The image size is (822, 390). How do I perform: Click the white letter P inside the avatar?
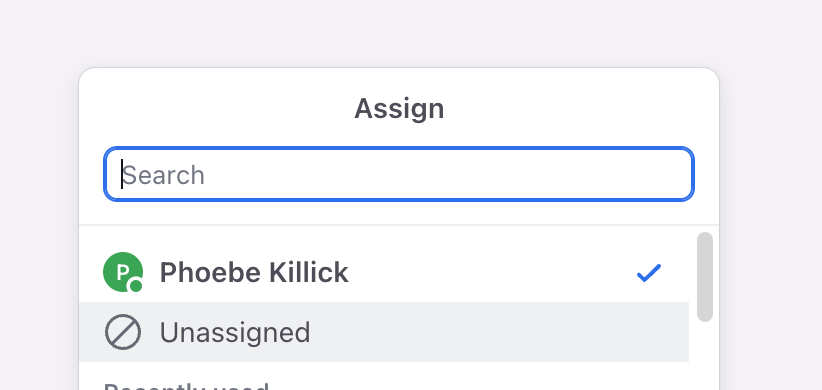[x=122, y=272]
